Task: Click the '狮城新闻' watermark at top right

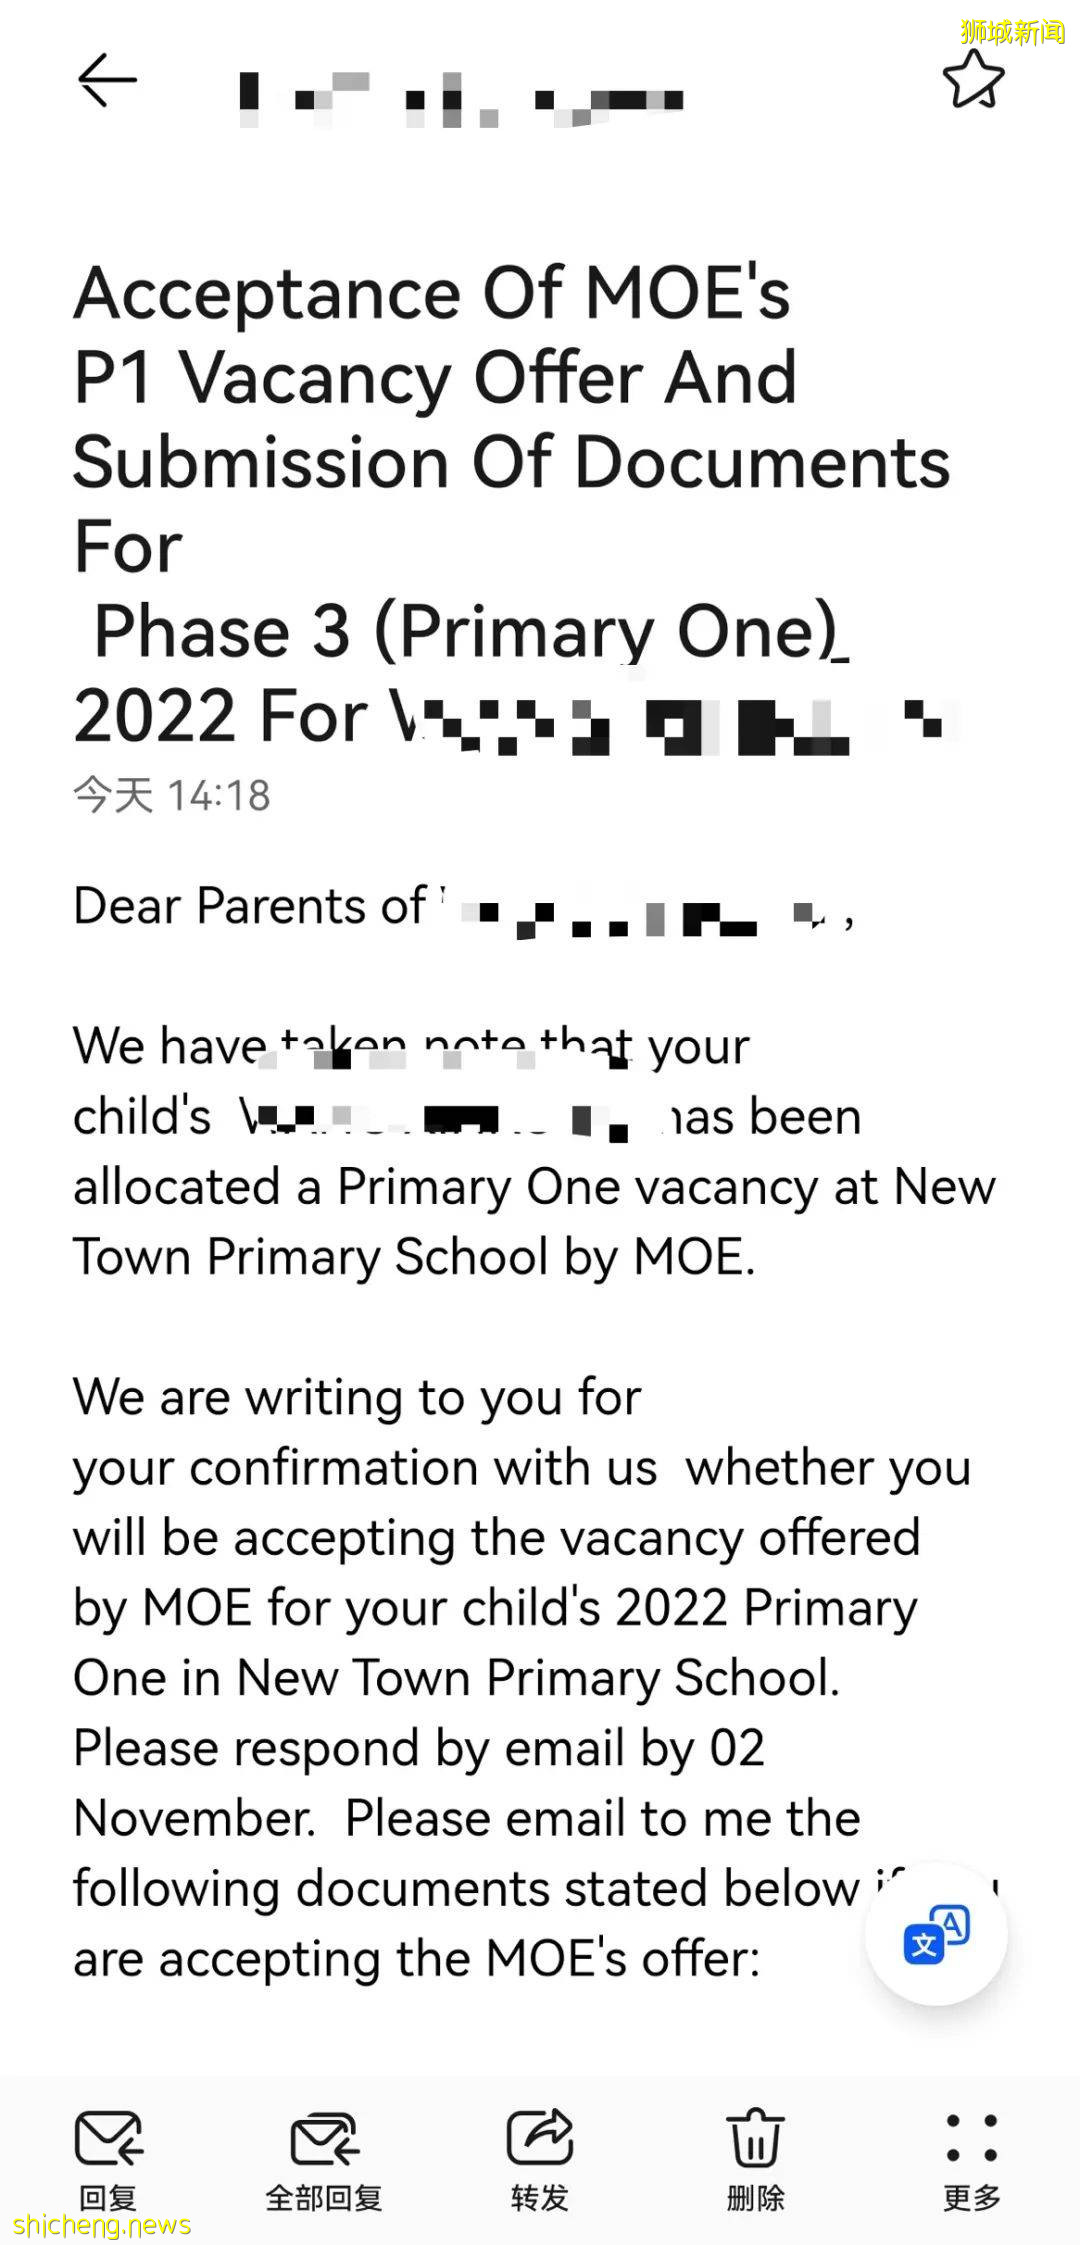Action: pos(1012,32)
